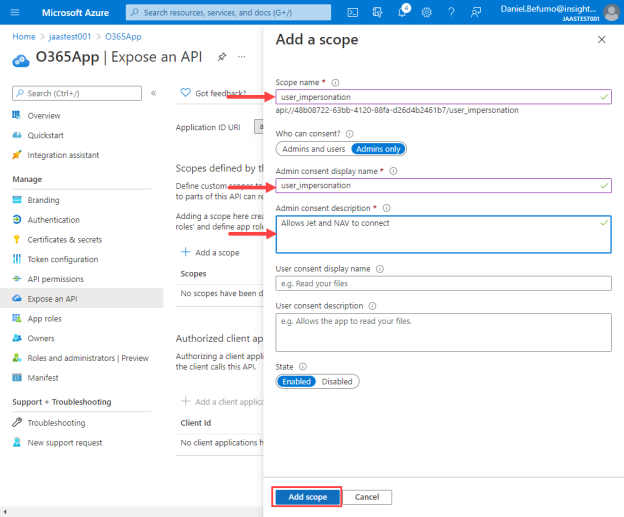Open the notifications bell

[x=403, y=12]
